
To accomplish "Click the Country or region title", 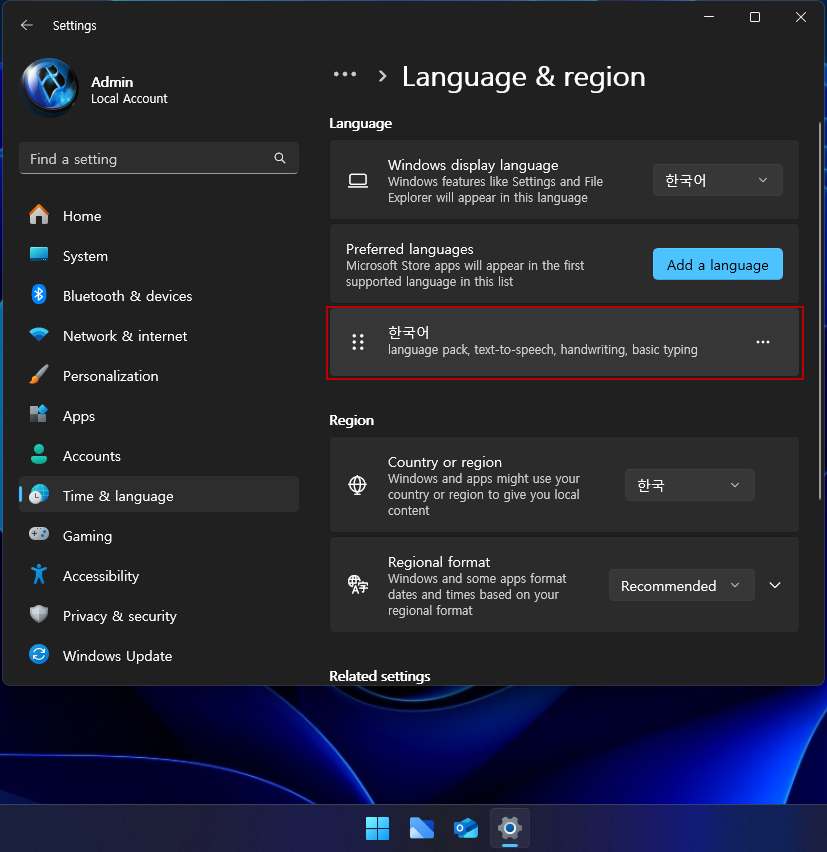I will point(444,462).
